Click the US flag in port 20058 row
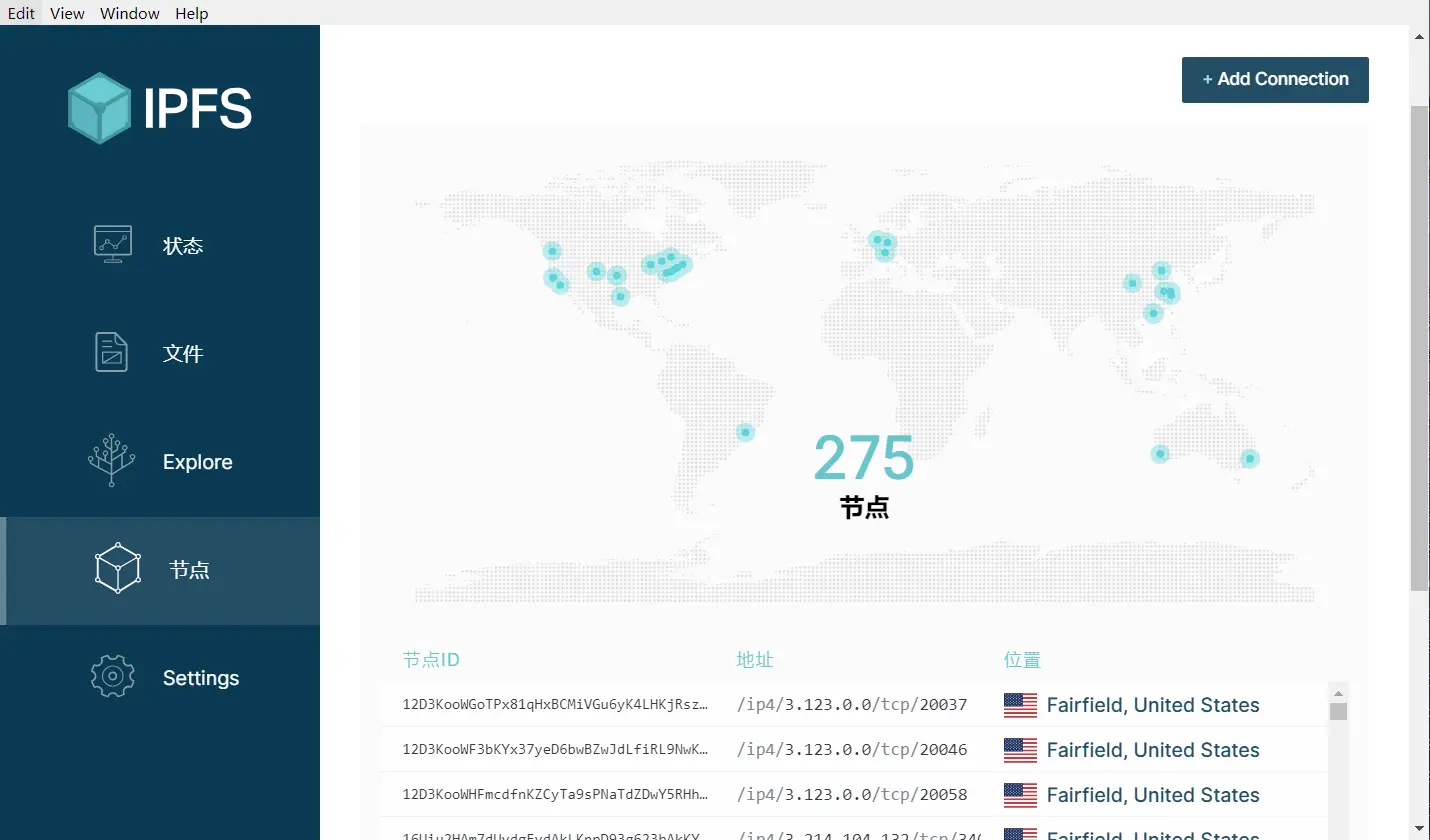1430x840 pixels. pos(1020,795)
